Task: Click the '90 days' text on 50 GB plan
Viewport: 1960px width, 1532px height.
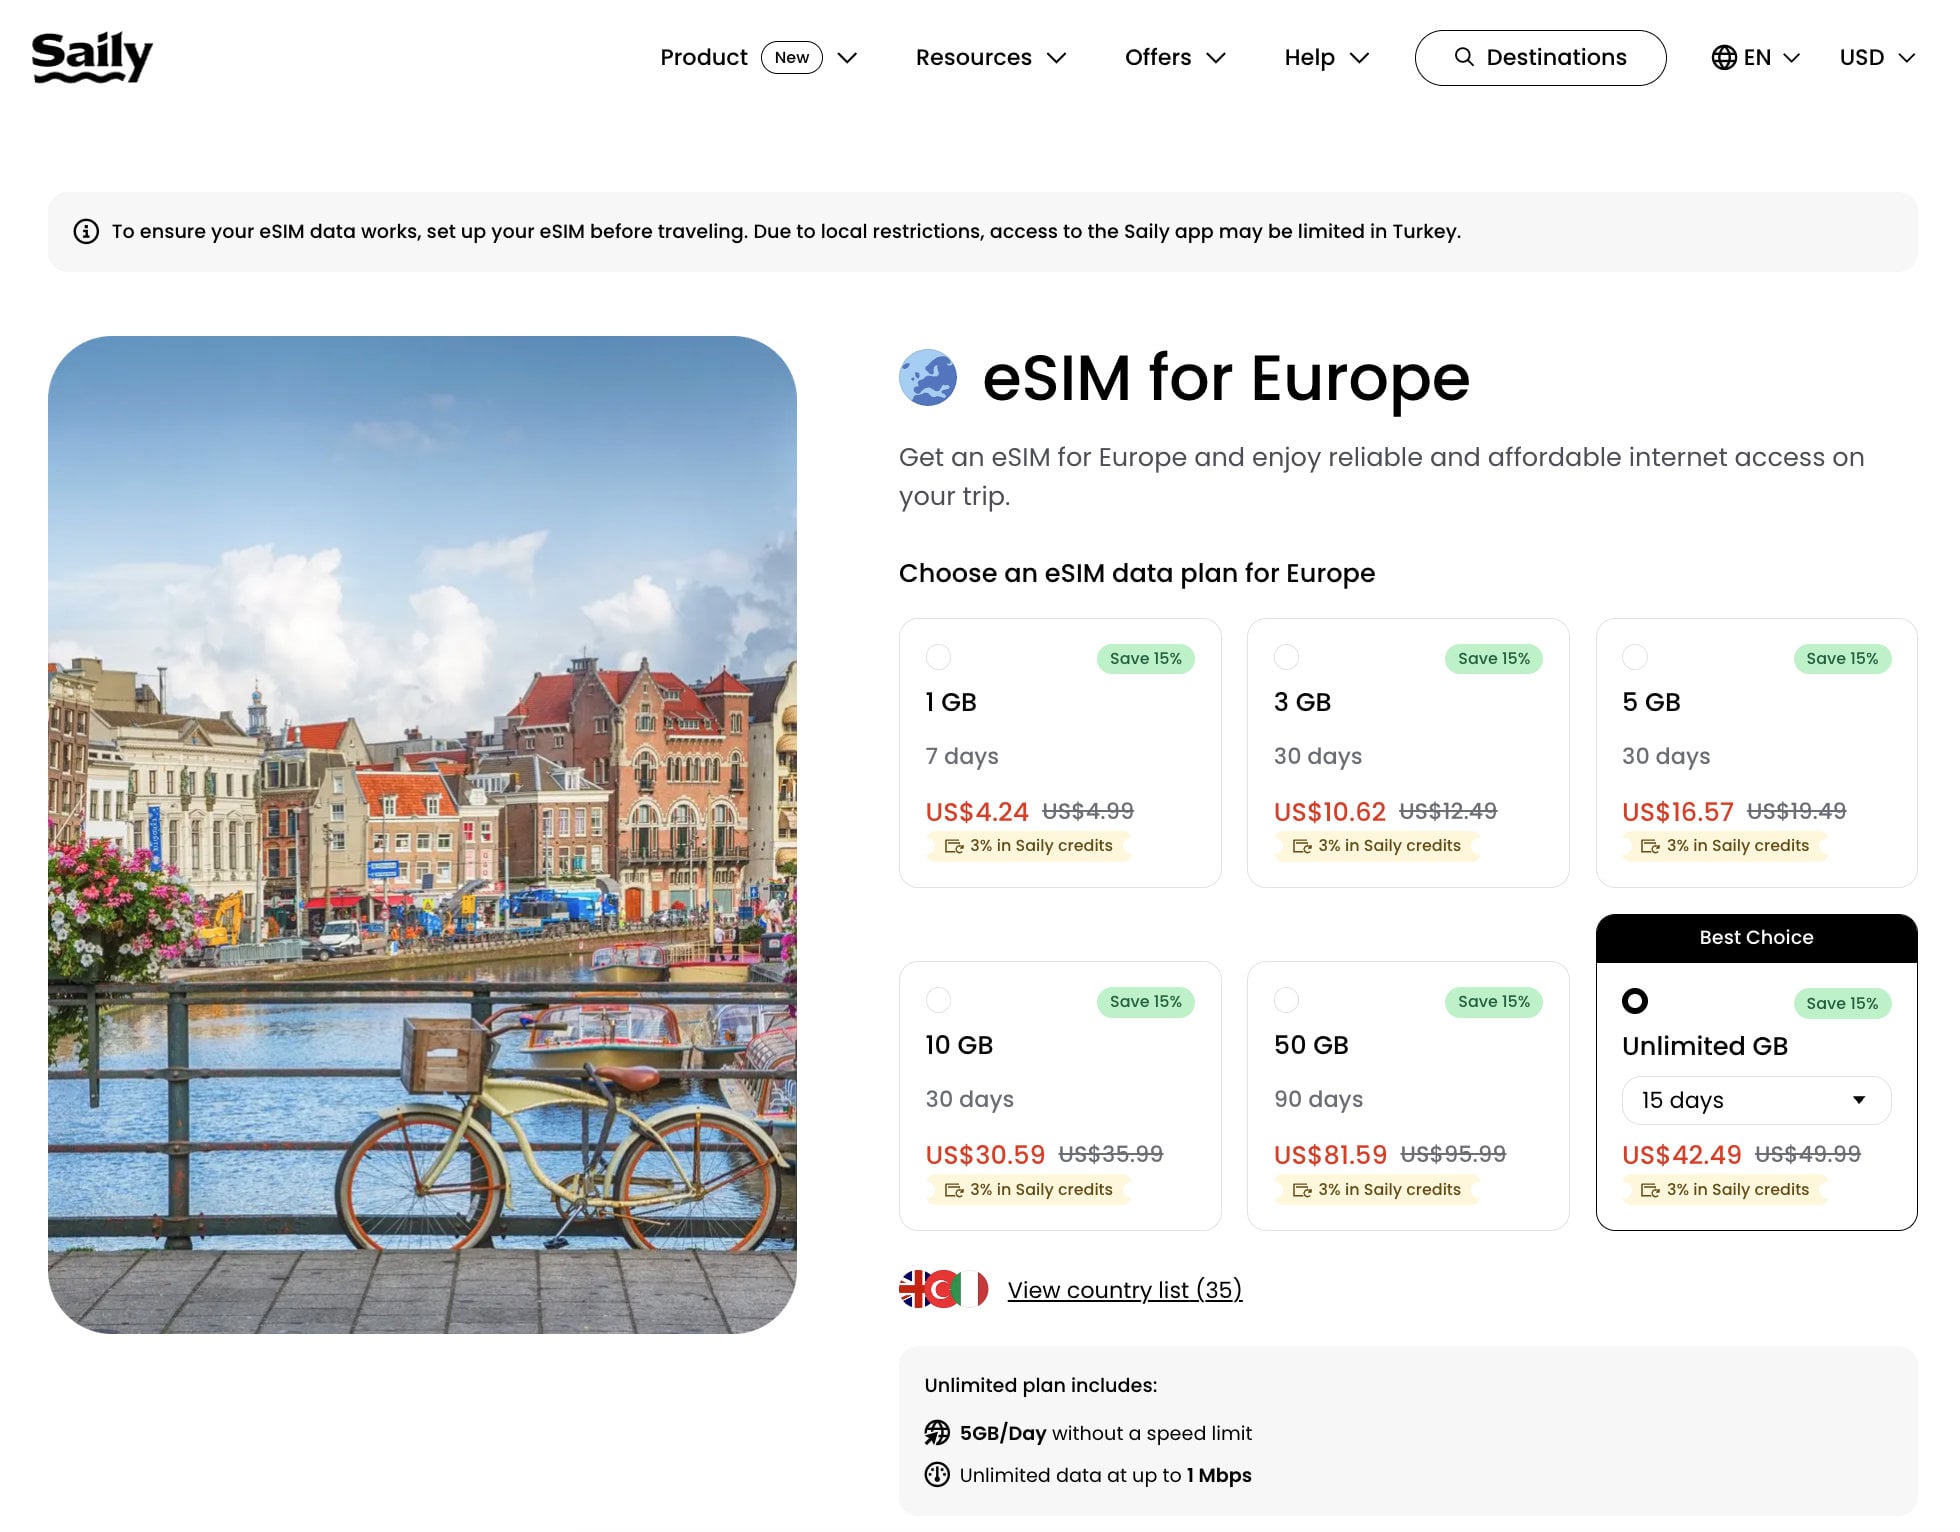Action: 1318,1099
